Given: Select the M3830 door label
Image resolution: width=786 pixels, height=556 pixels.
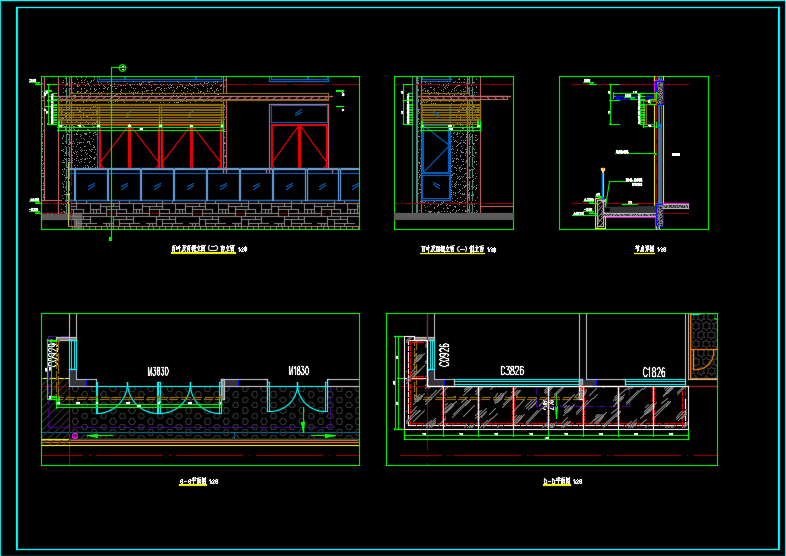Looking at the screenshot, I should [x=158, y=372].
